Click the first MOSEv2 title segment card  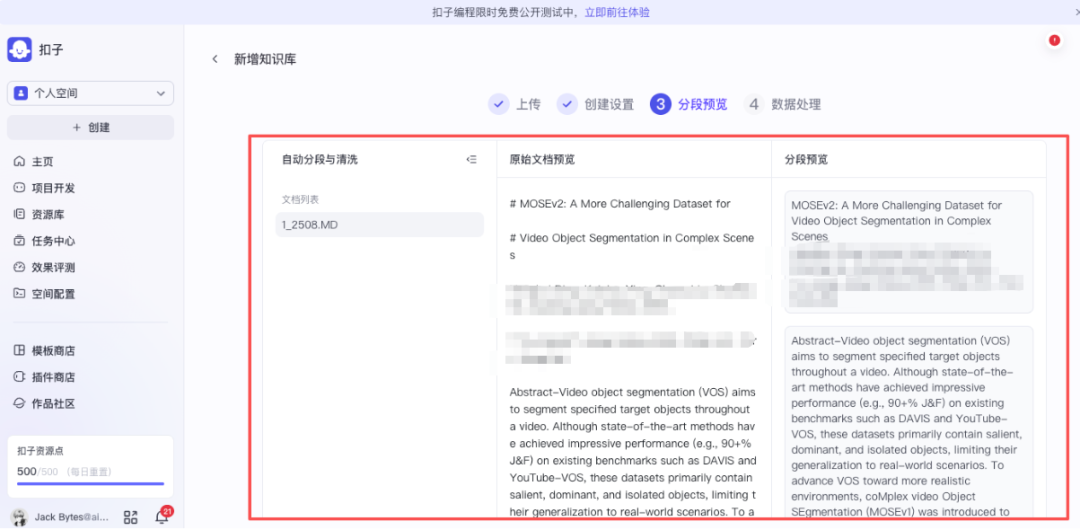coord(908,252)
